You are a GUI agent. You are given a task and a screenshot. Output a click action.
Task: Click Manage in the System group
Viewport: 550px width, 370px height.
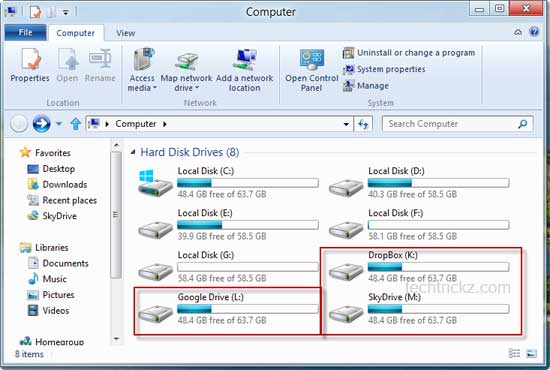click(x=366, y=86)
